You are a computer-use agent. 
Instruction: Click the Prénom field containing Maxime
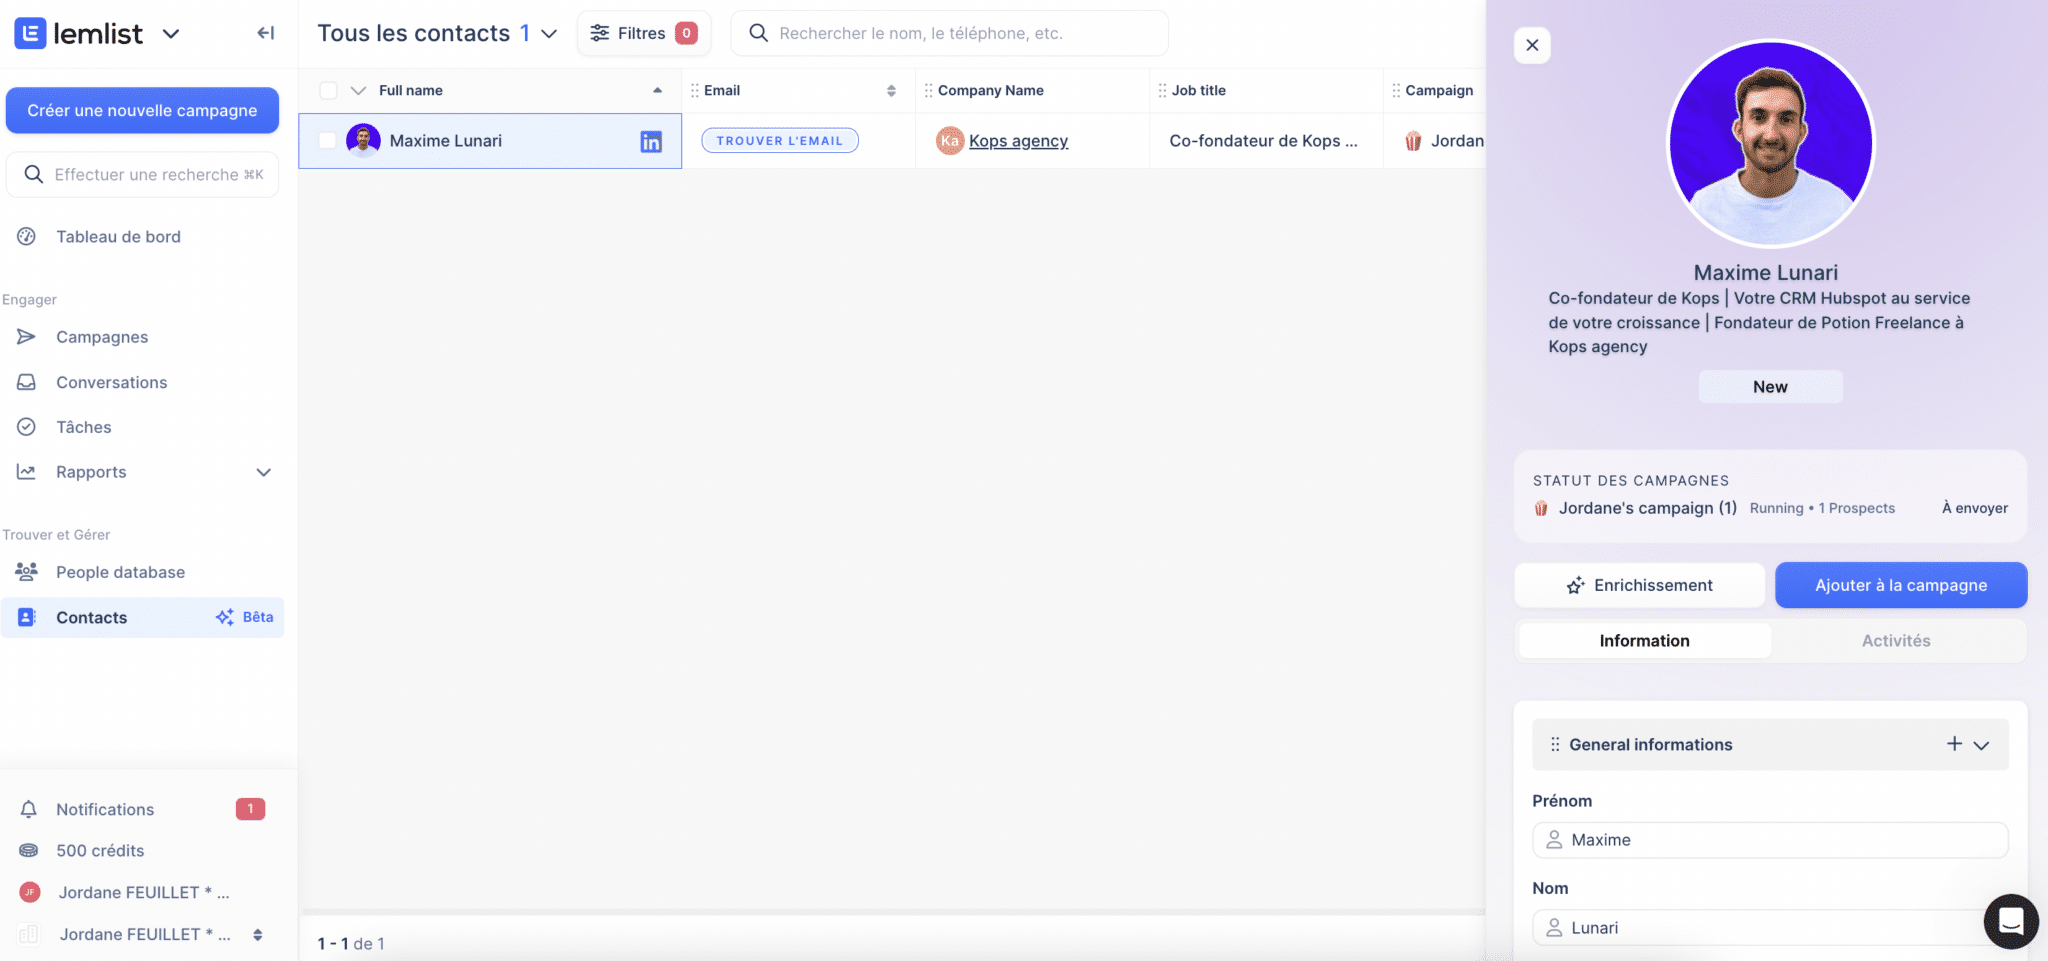[x=1770, y=840]
